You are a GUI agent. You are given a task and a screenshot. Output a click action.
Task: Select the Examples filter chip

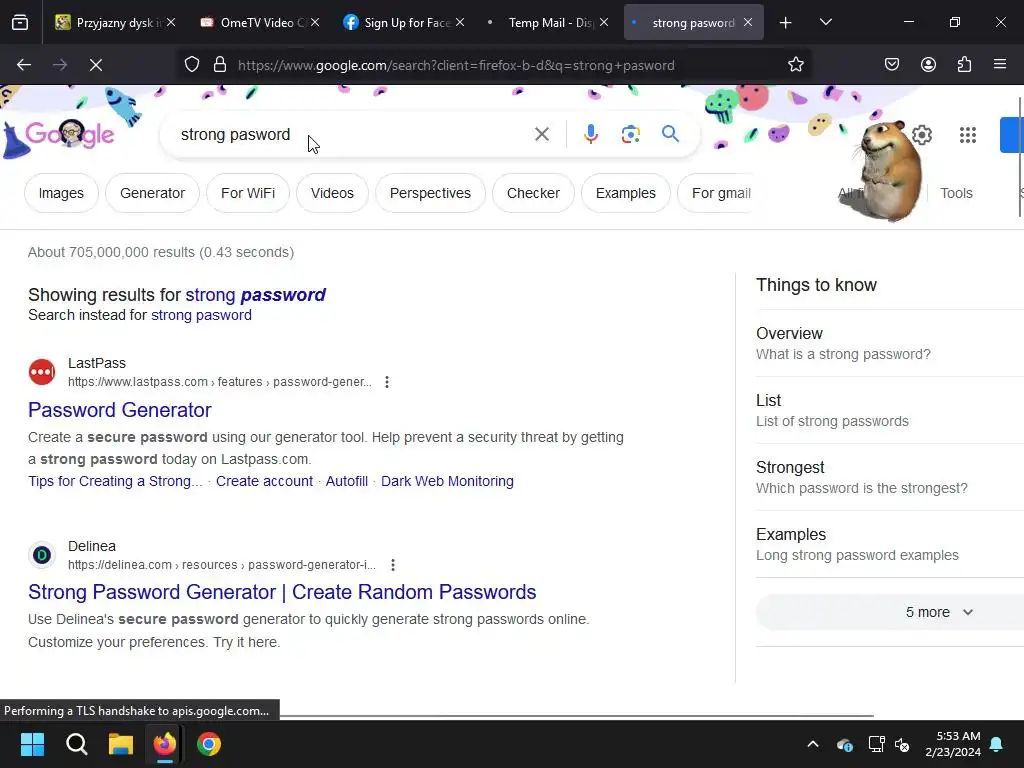tap(626, 193)
